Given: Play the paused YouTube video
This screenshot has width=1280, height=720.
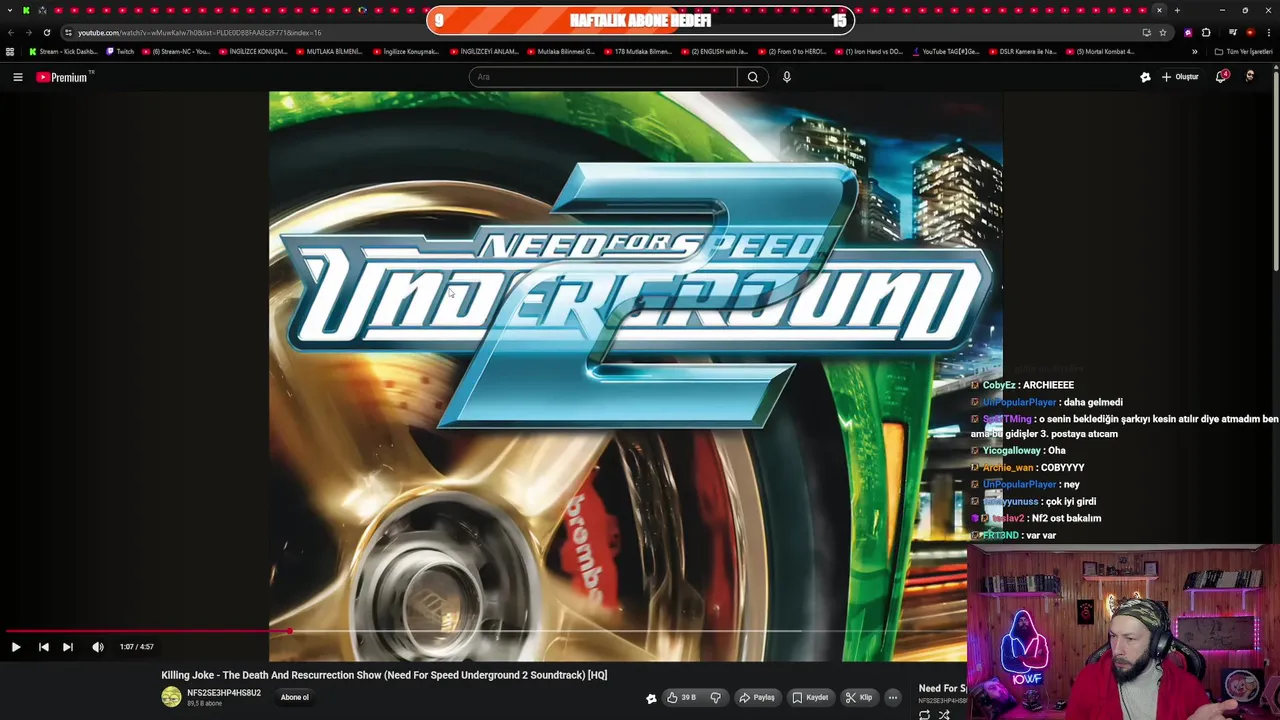Looking at the screenshot, I should pyautogui.click(x=16, y=647).
